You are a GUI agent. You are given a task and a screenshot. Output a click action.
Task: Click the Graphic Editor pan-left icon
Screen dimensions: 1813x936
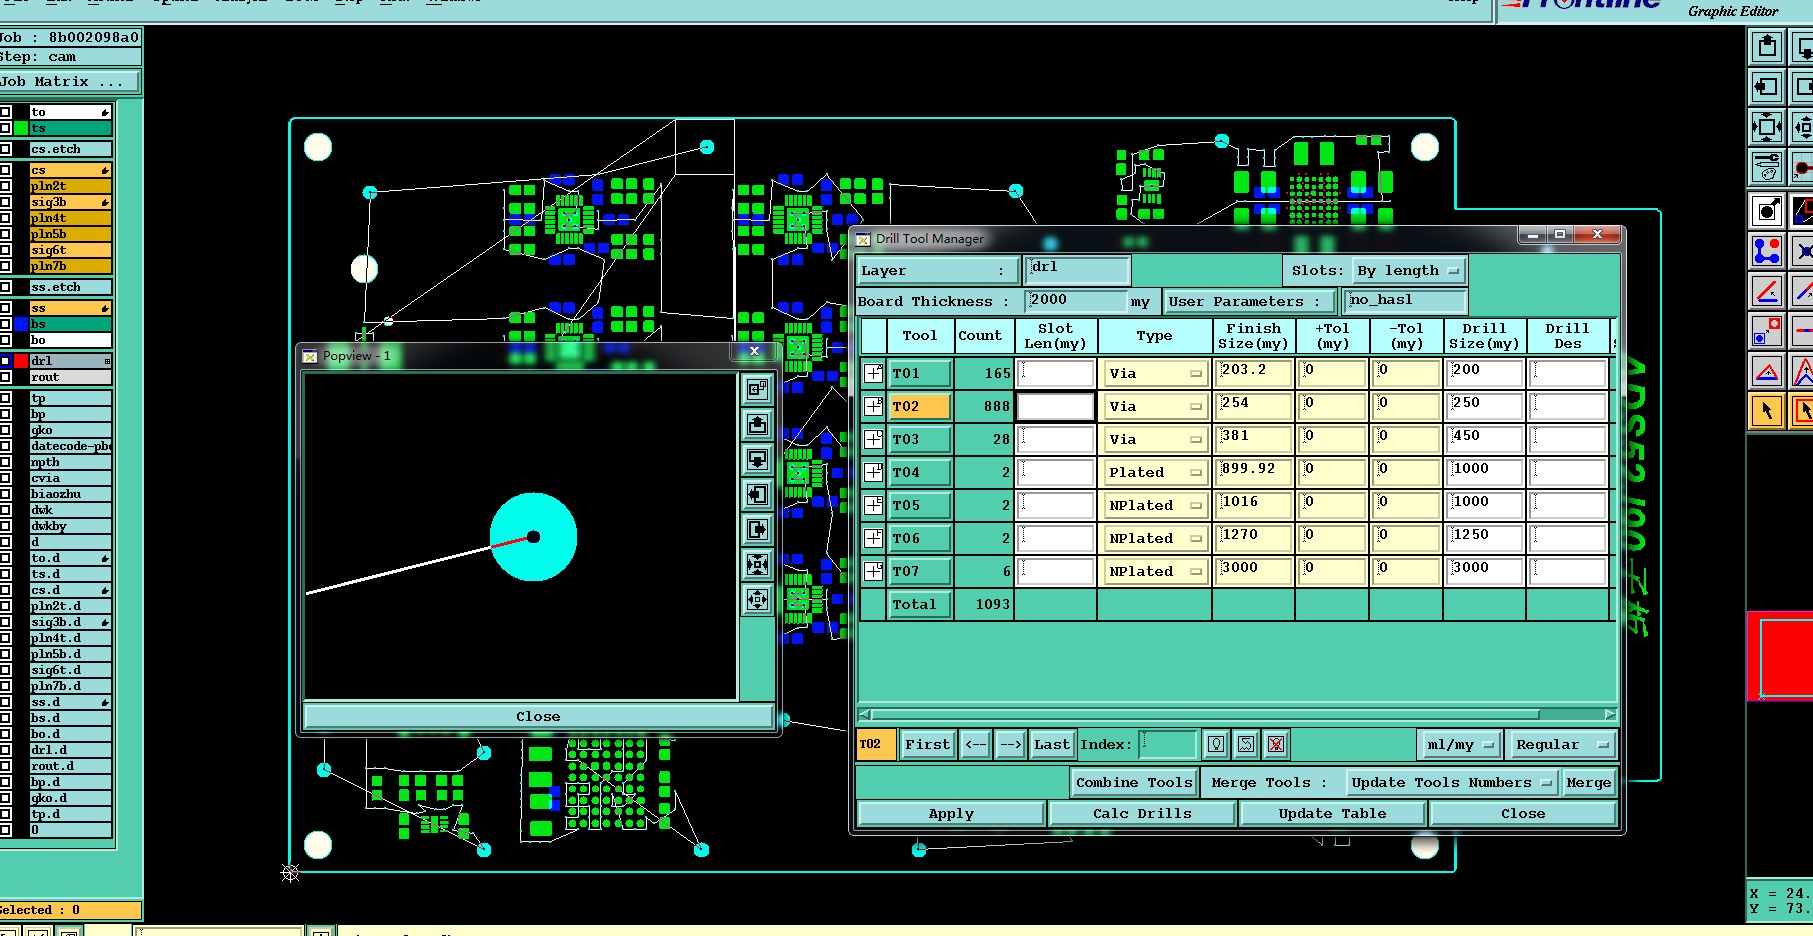[1767, 87]
